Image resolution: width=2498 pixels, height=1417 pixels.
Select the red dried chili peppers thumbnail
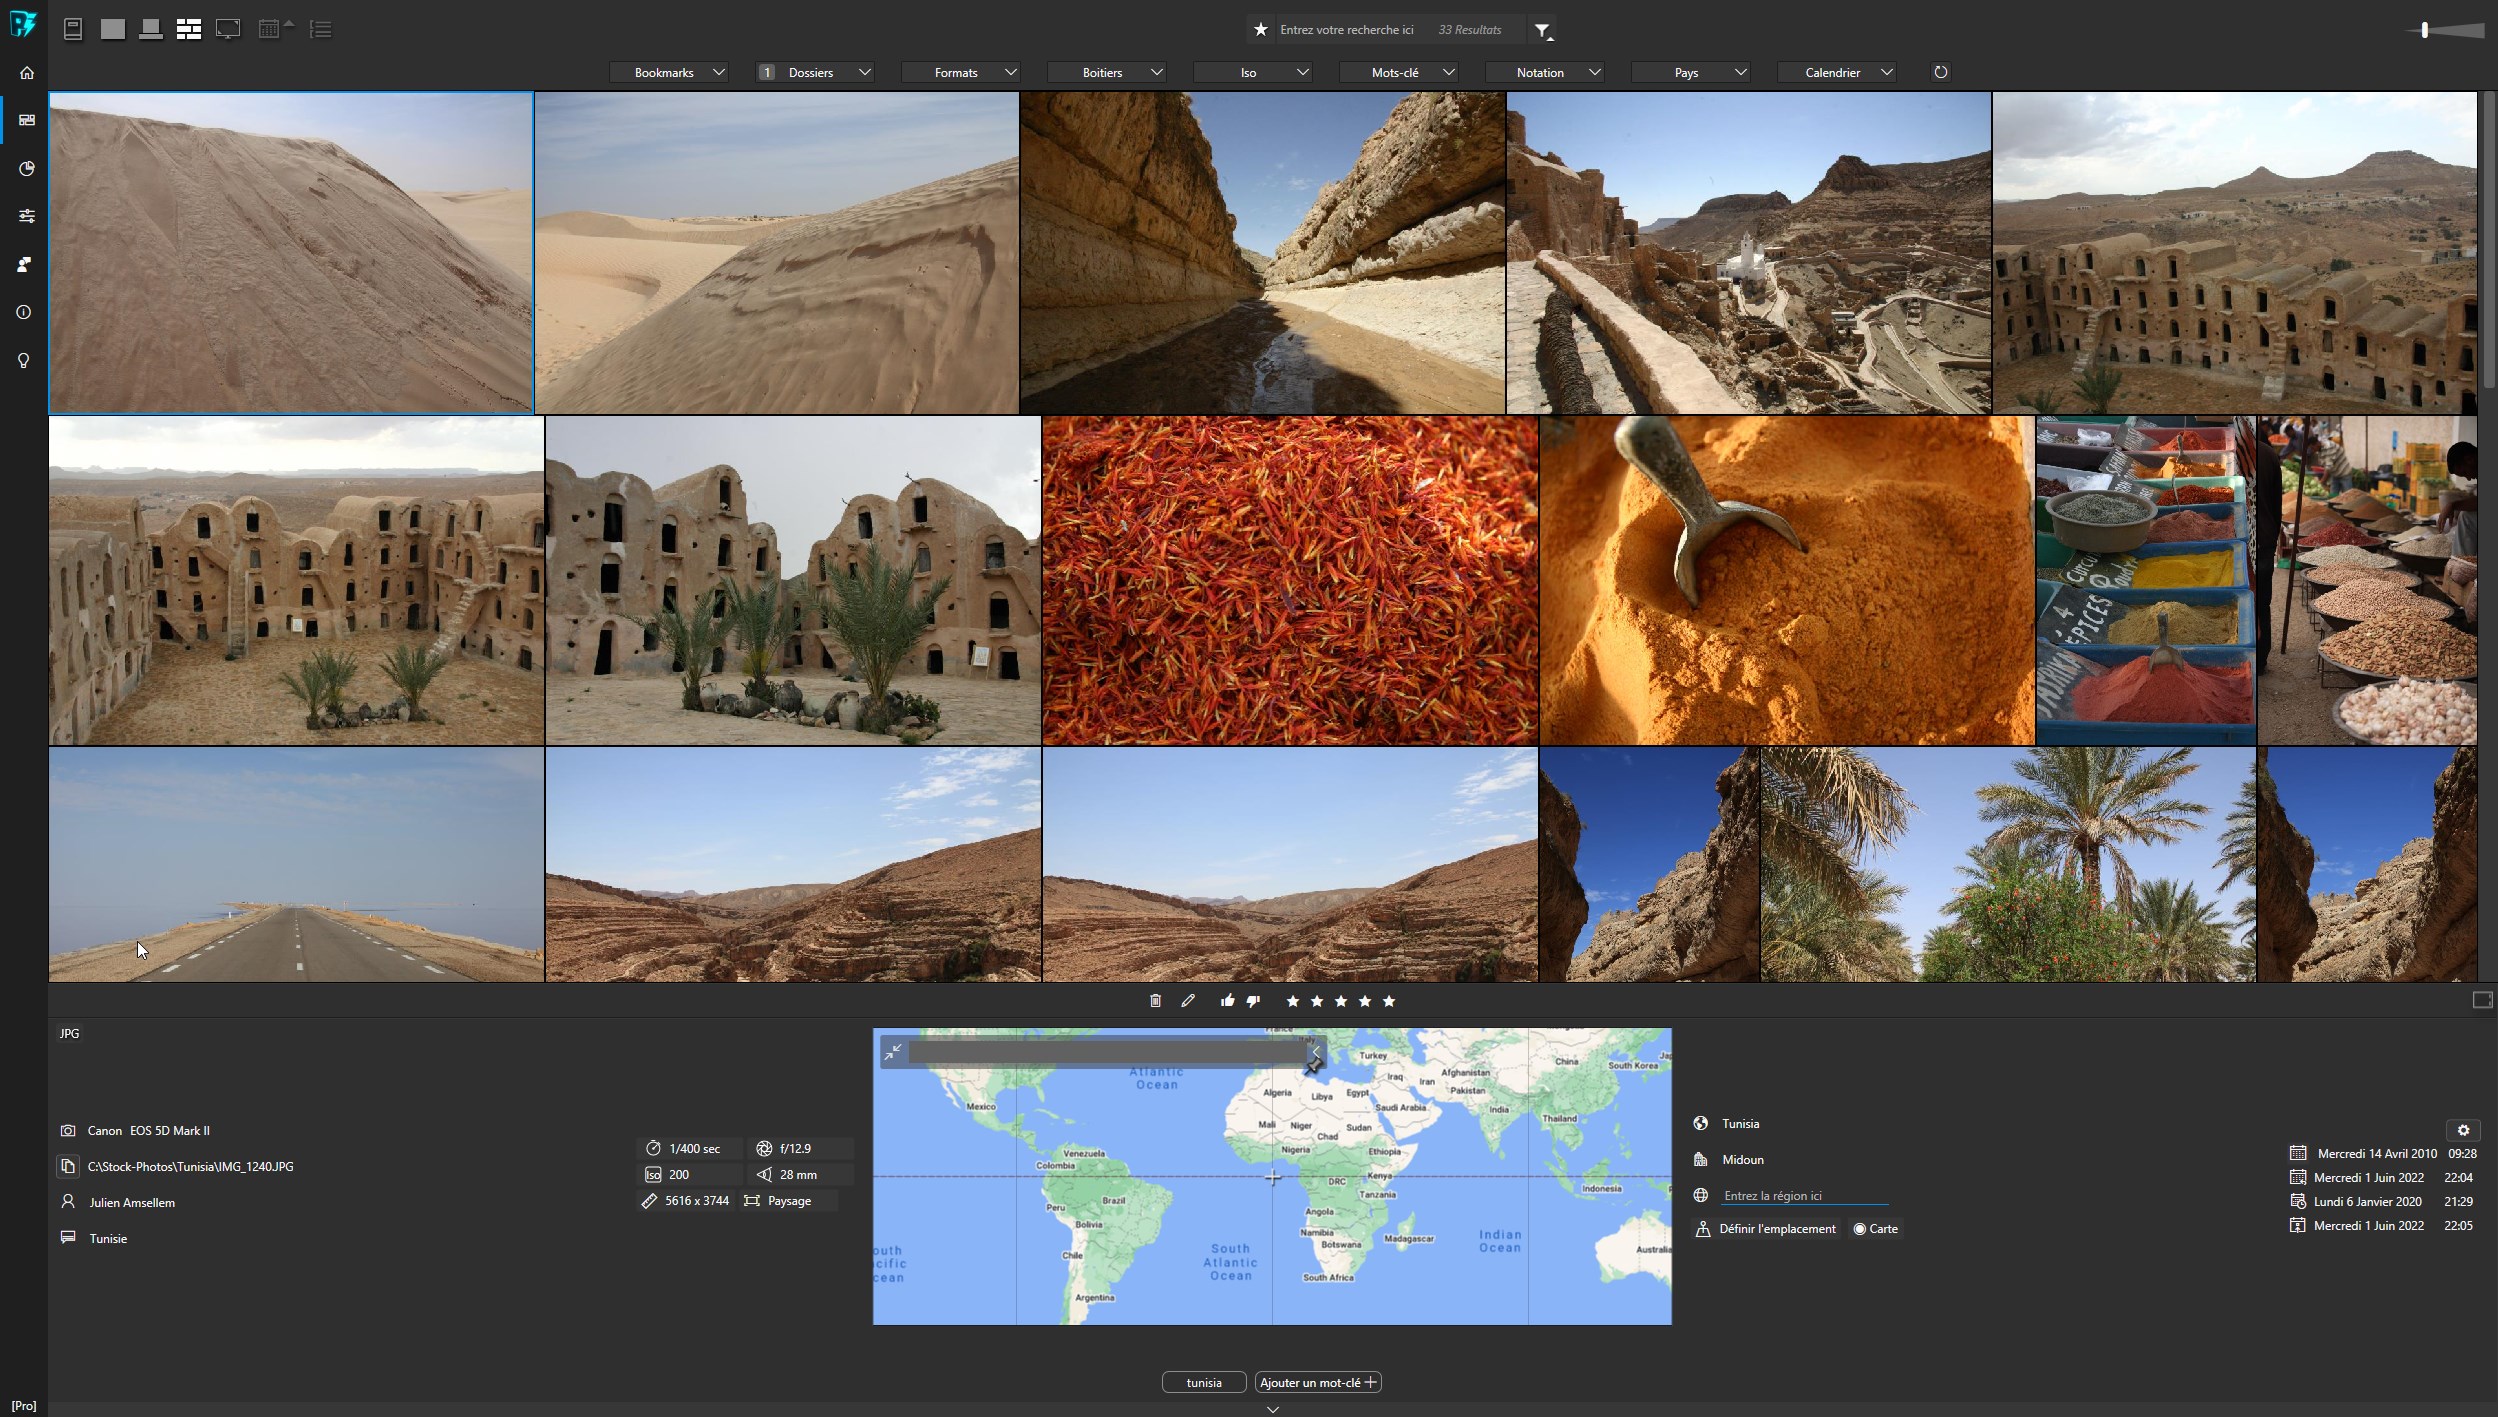click(x=1290, y=580)
